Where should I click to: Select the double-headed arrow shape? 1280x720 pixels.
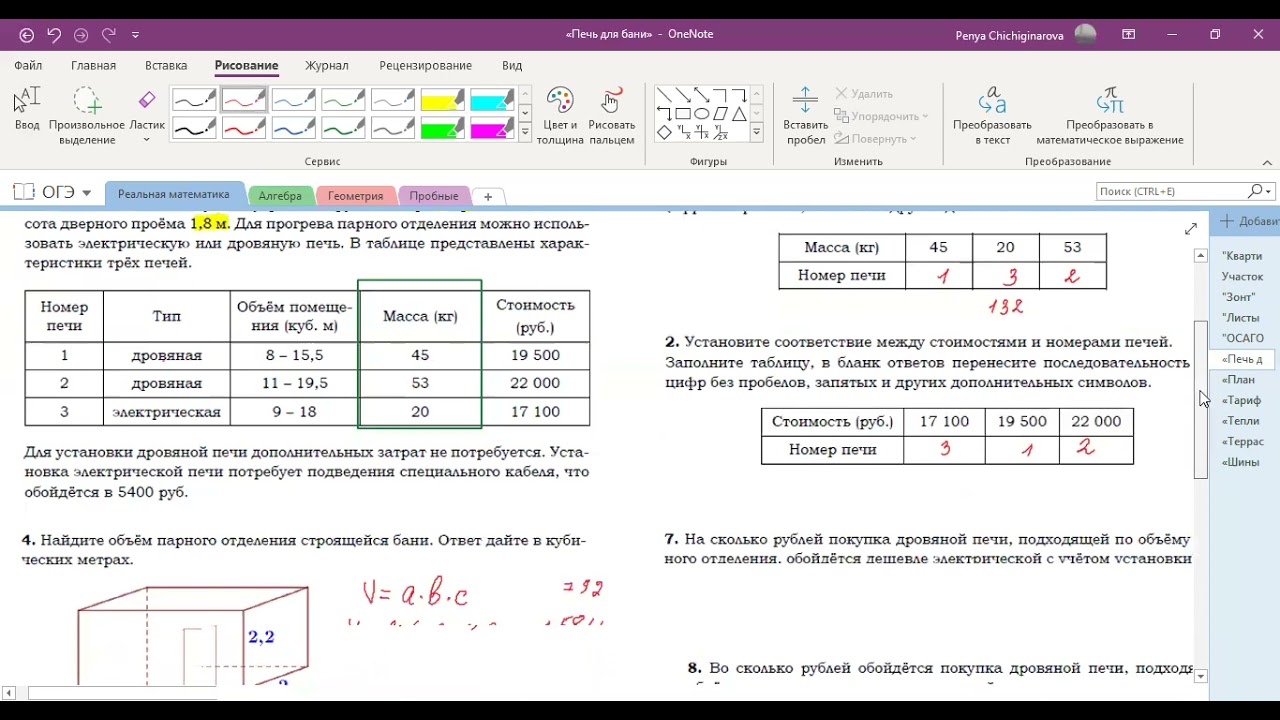pyautogui.click(x=702, y=95)
